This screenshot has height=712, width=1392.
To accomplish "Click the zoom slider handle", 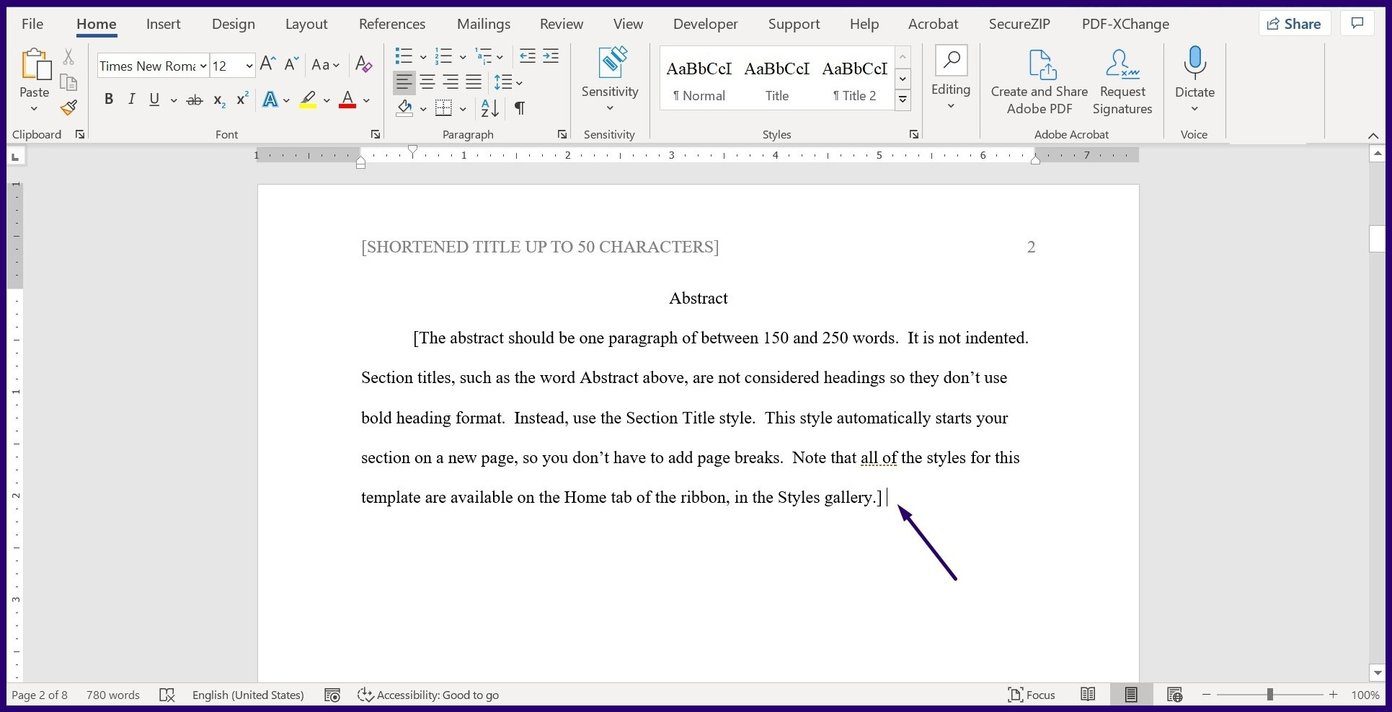I will (x=1270, y=695).
